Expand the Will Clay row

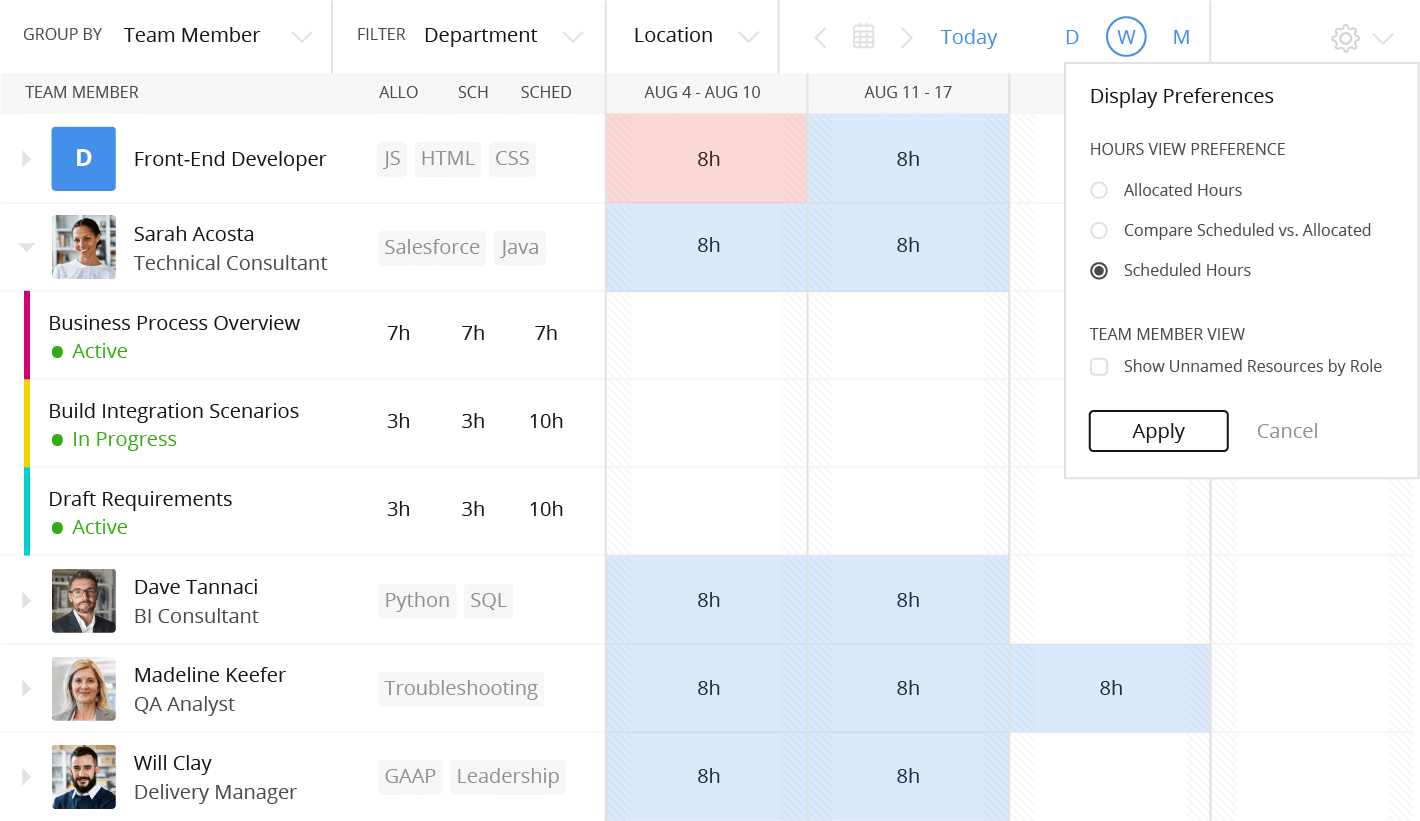(26, 776)
